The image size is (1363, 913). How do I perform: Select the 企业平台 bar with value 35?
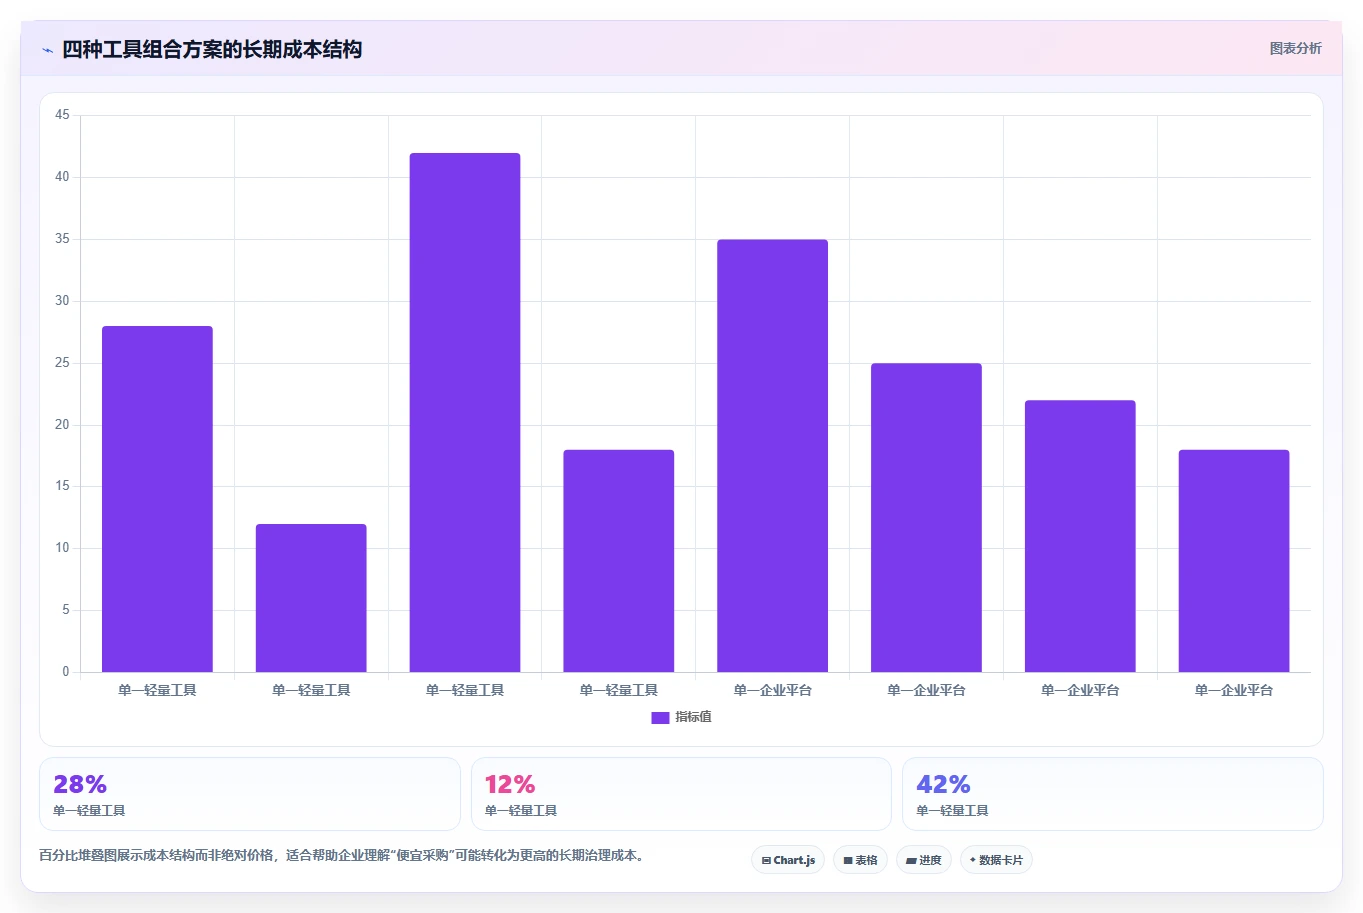[x=772, y=456]
